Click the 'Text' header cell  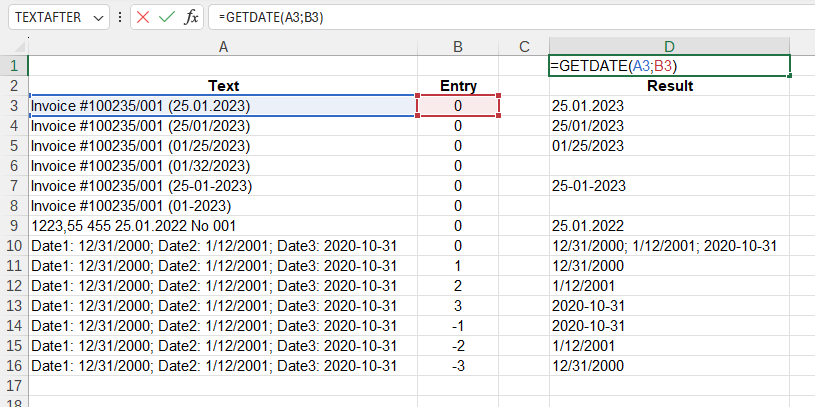pyautogui.click(x=223, y=86)
